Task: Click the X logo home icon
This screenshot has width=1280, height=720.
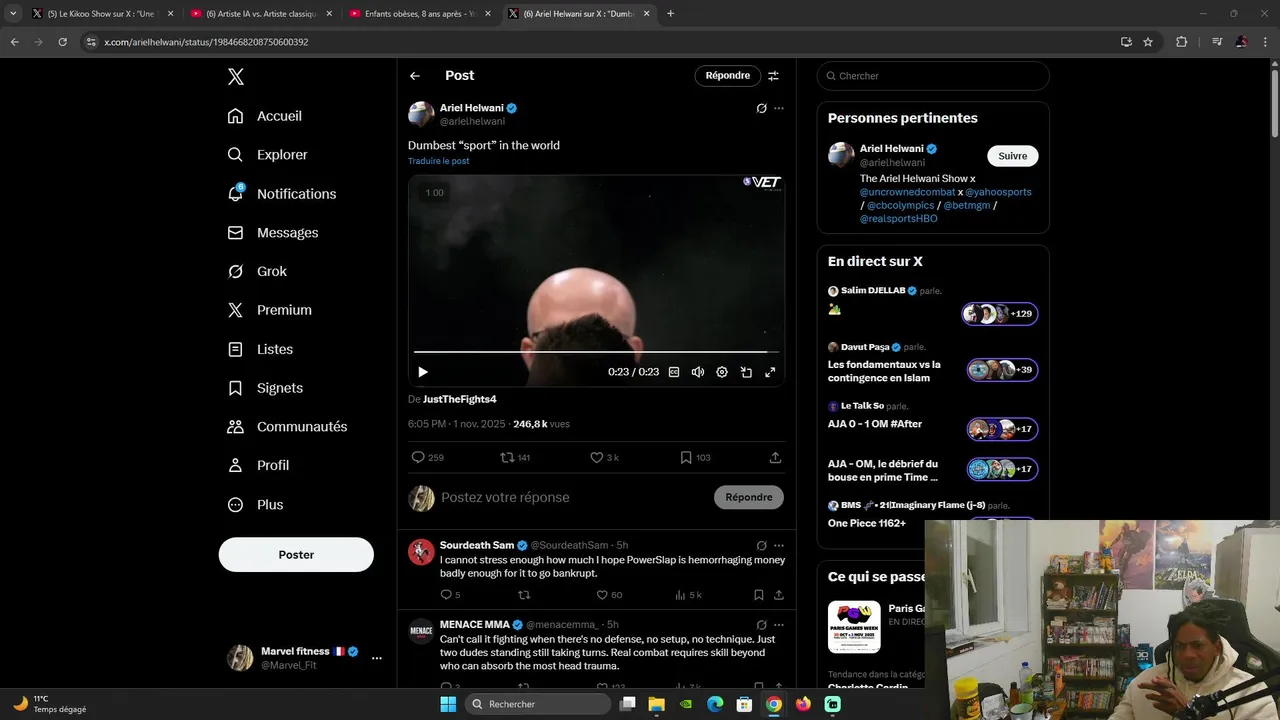Action: tap(235, 77)
